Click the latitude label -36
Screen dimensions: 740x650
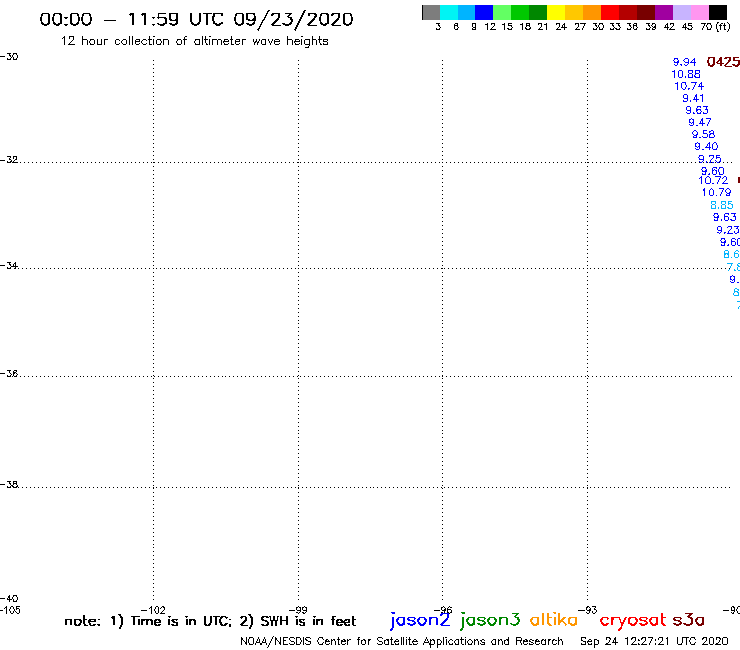click(9, 373)
